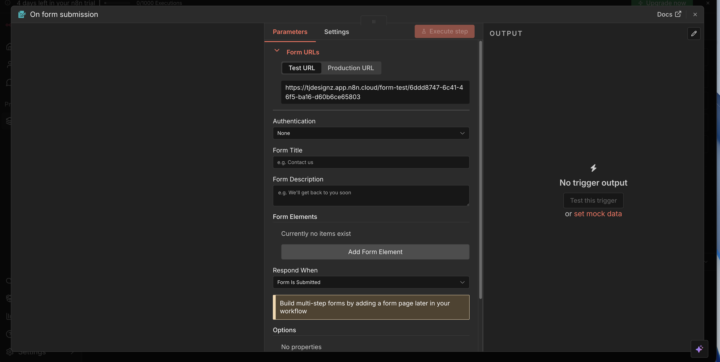This screenshot has width=720, height=362.
Task: Select the Test URL option
Action: [302, 68]
